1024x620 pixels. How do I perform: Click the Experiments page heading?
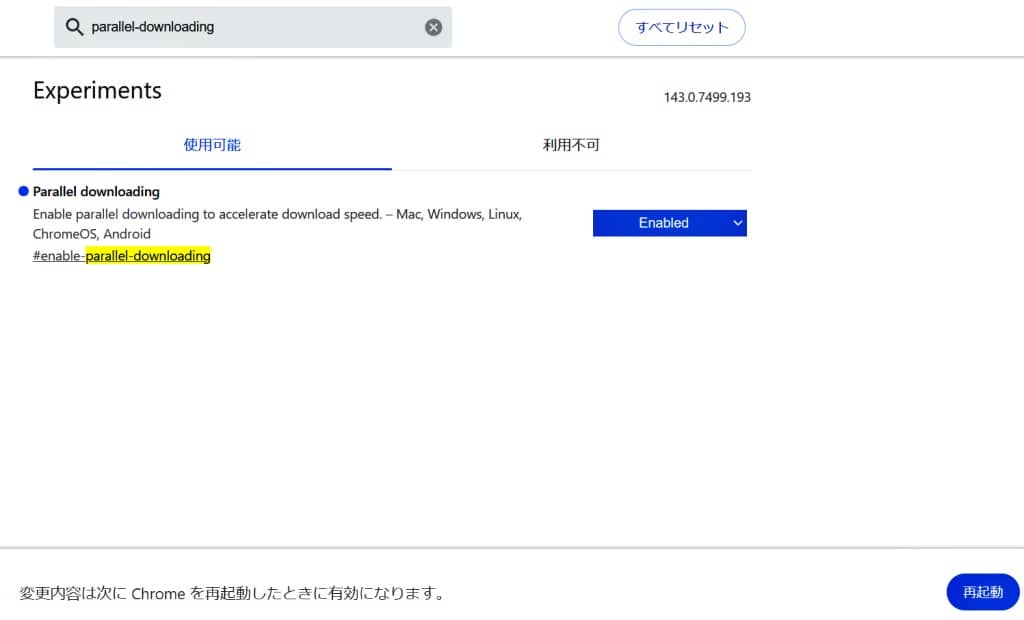[x=97, y=90]
